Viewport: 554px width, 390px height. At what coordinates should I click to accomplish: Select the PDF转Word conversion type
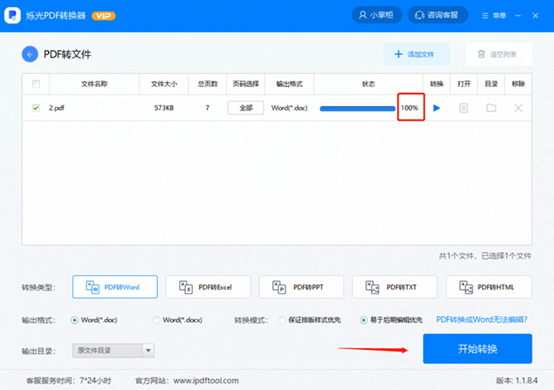(115, 287)
